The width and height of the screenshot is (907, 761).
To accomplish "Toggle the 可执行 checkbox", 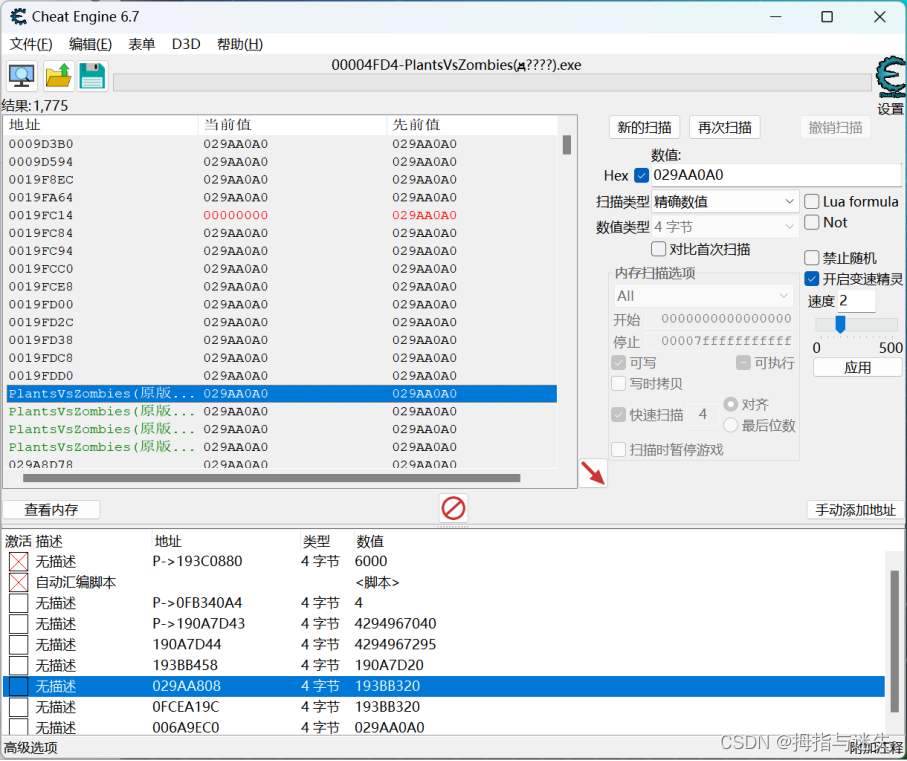I will click(743, 363).
